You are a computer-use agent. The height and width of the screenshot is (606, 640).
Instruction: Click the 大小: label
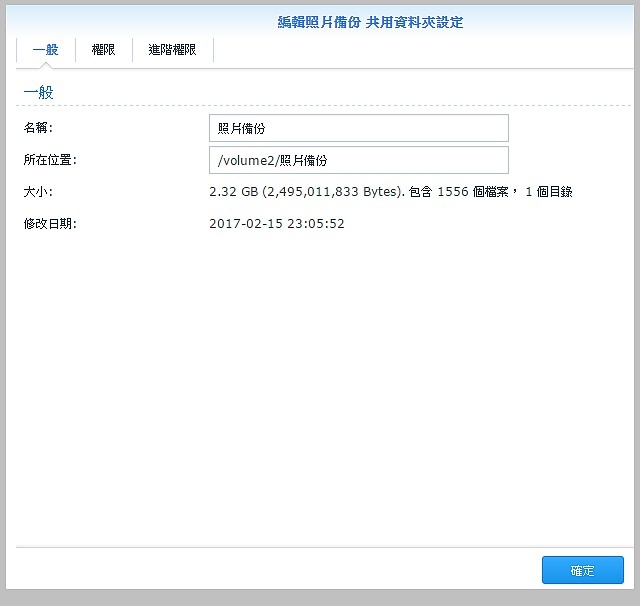click(38, 191)
